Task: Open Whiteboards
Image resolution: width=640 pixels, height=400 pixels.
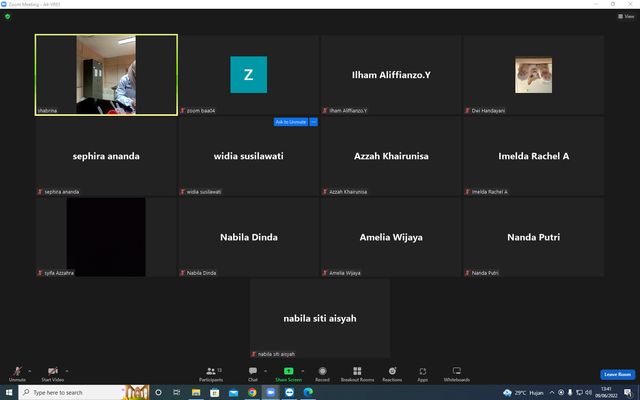Action: 456,374
